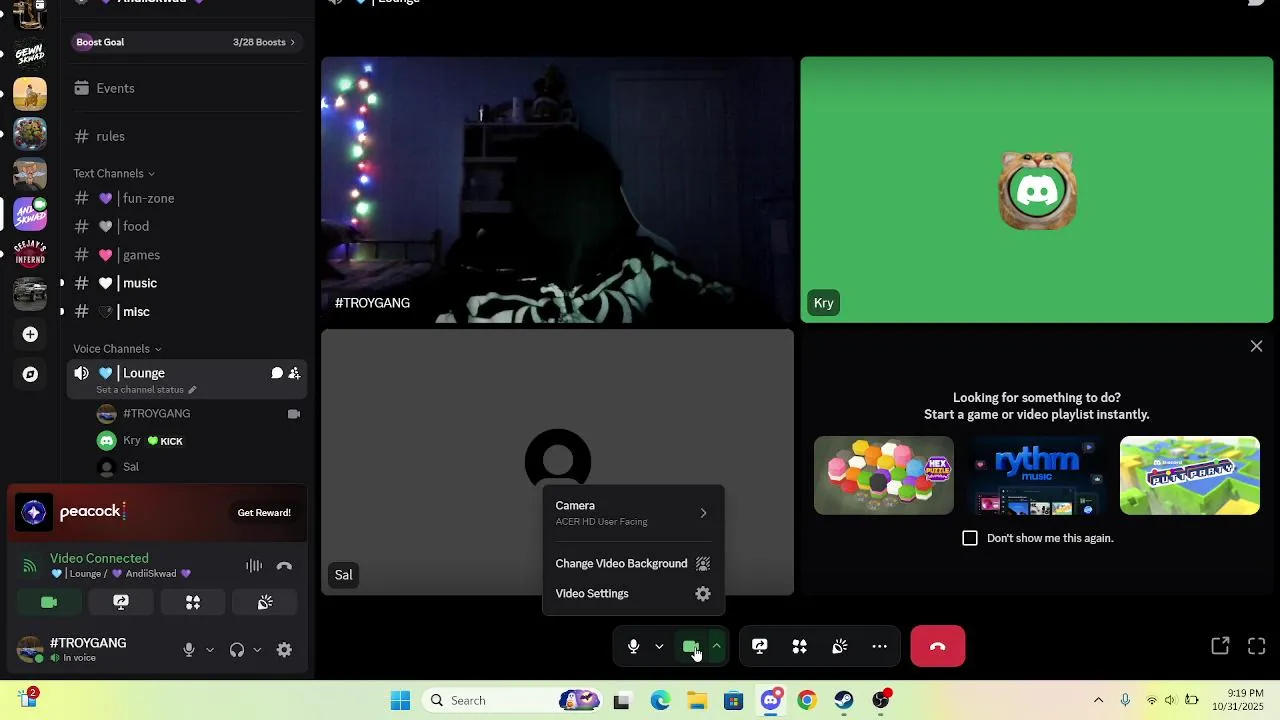
Task: Open microphone options arrow in call bar
Action: point(659,647)
